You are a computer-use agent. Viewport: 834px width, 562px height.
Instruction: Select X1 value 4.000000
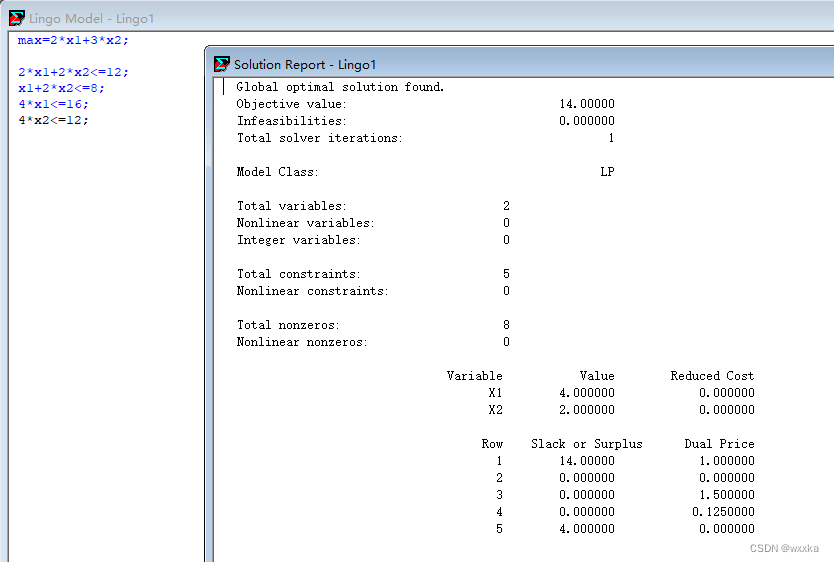tap(587, 393)
